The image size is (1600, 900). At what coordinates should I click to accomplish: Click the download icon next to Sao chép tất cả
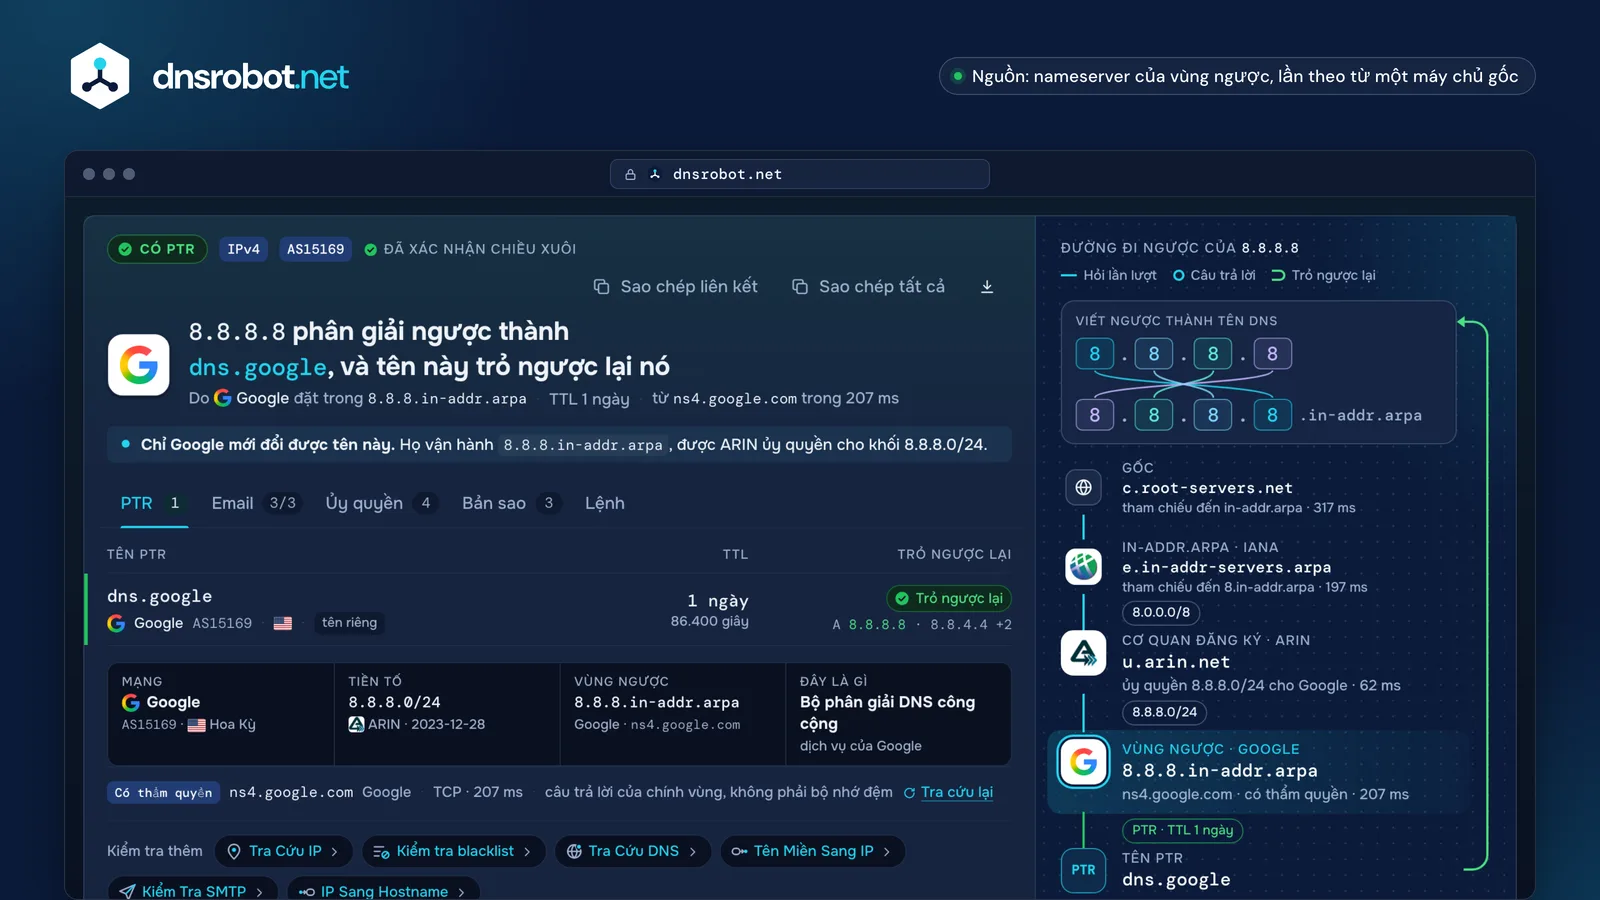[x=987, y=287]
